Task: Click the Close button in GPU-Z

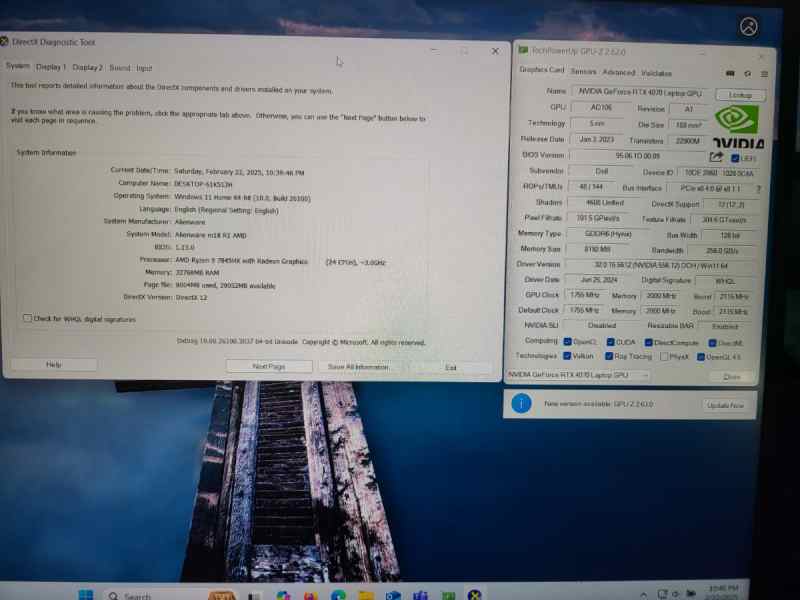Action: (731, 377)
